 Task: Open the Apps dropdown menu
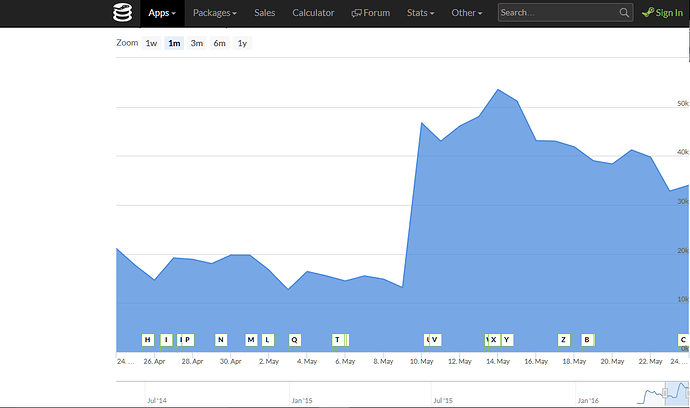pyautogui.click(x=161, y=13)
